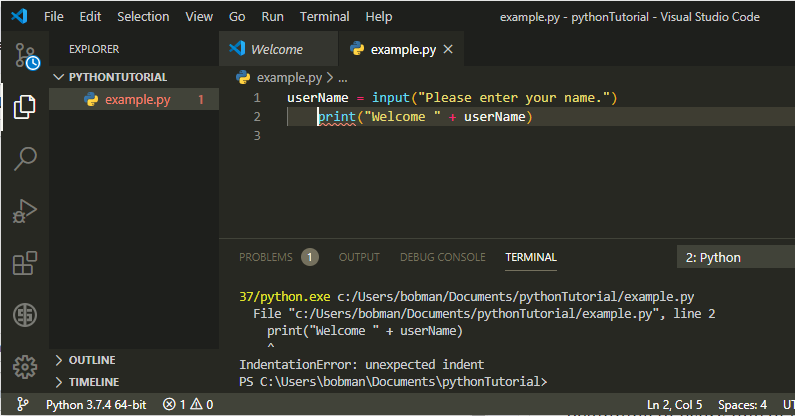Click the EXPLORER panel title

94,49
